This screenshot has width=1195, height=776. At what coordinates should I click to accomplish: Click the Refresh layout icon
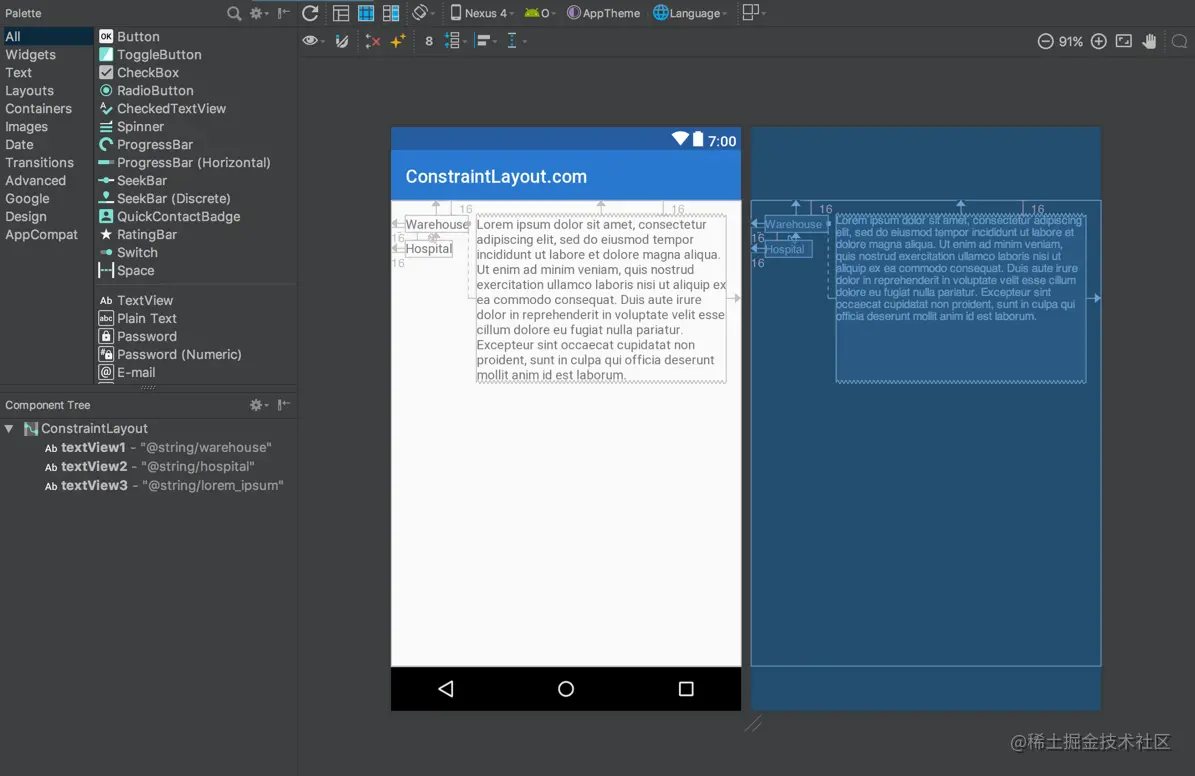pyautogui.click(x=310, y=13)
